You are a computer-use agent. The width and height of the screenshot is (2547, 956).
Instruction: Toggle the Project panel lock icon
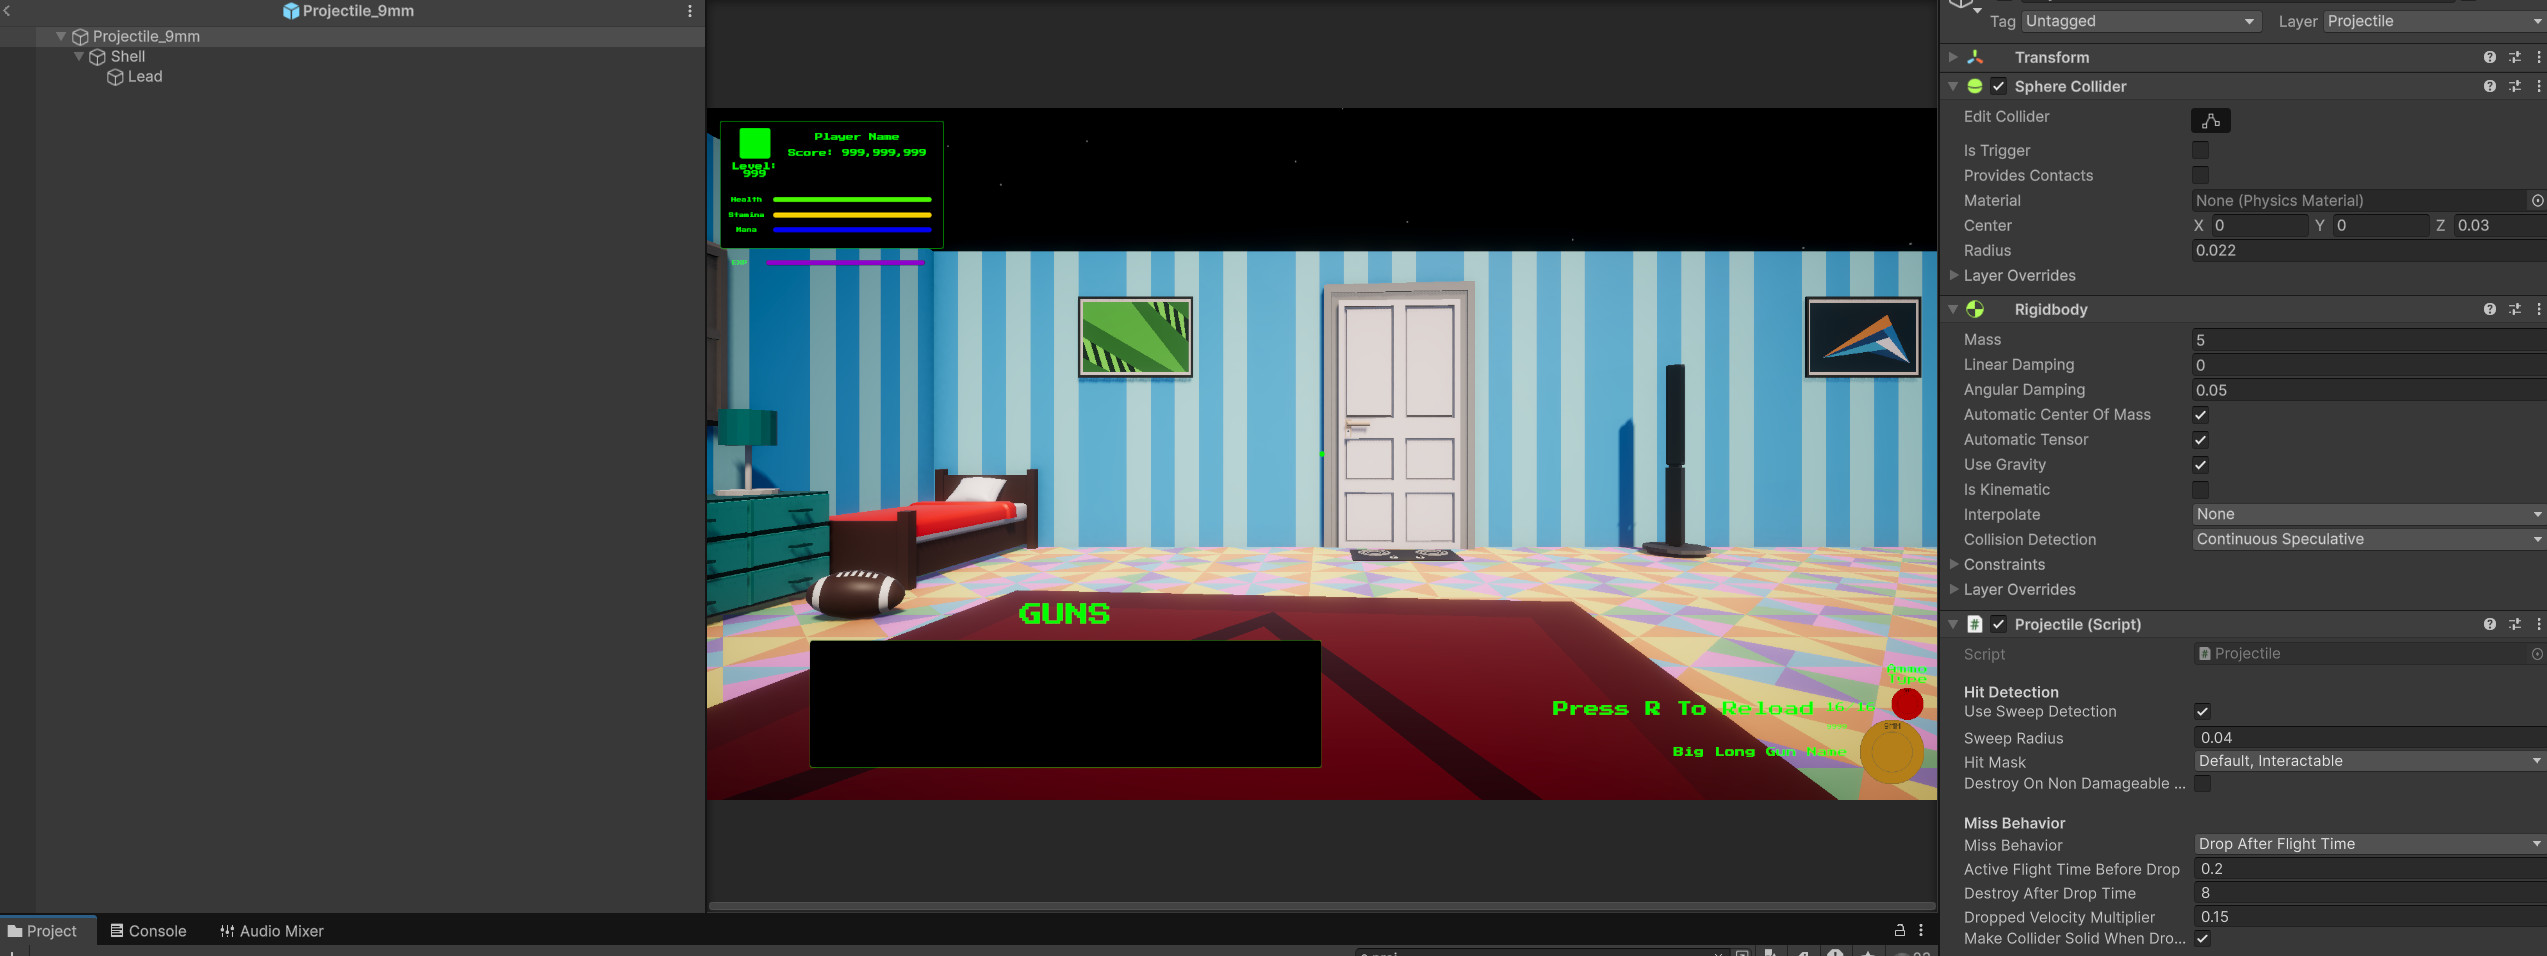pos(1899,930)
